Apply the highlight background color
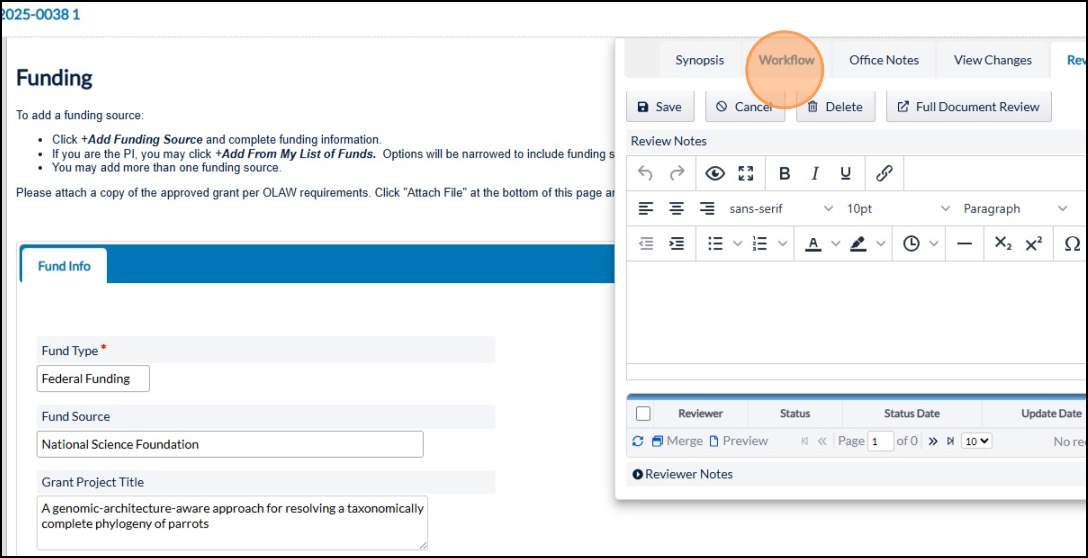This screenshot has width=1088, height=558. tap(858, 244)
